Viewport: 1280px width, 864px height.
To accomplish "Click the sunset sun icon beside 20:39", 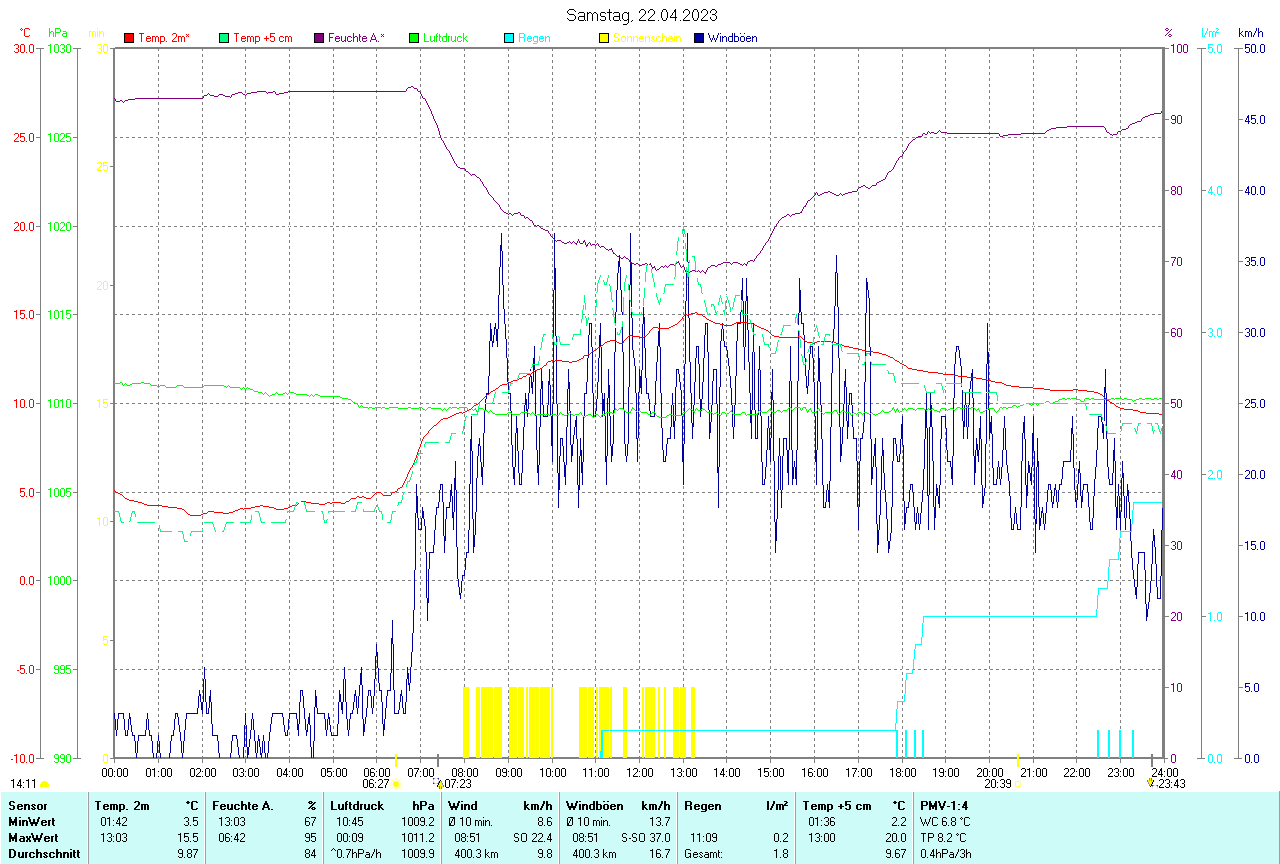I will tap(1018, 784).
